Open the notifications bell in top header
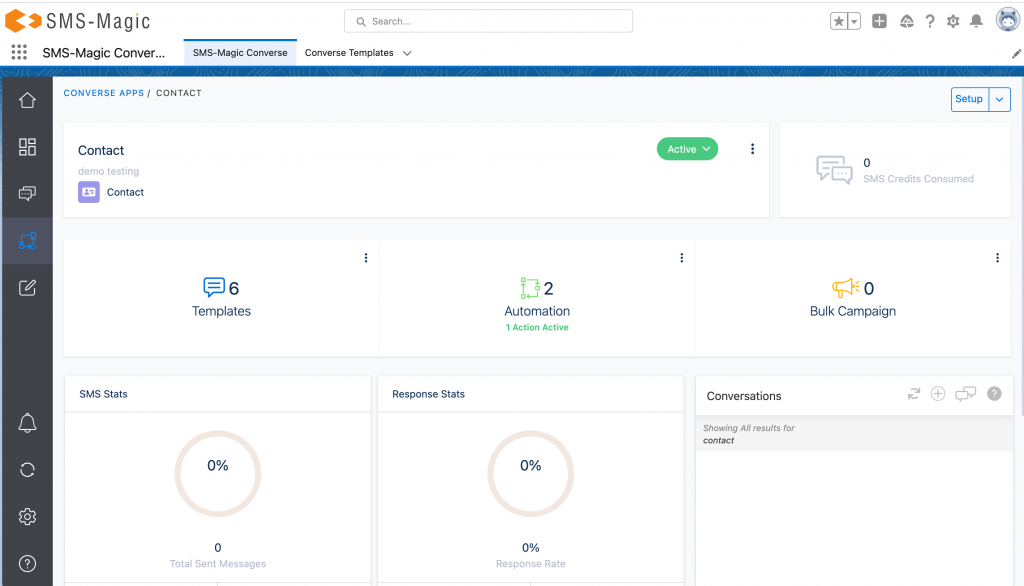Image resolution: width=1024 pixels, height=586 pixels. tap(976, 22)
